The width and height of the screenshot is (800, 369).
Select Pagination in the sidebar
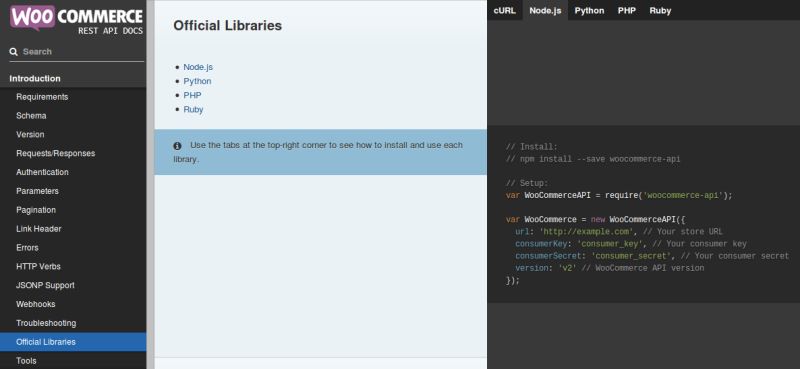tap(73, 210)
